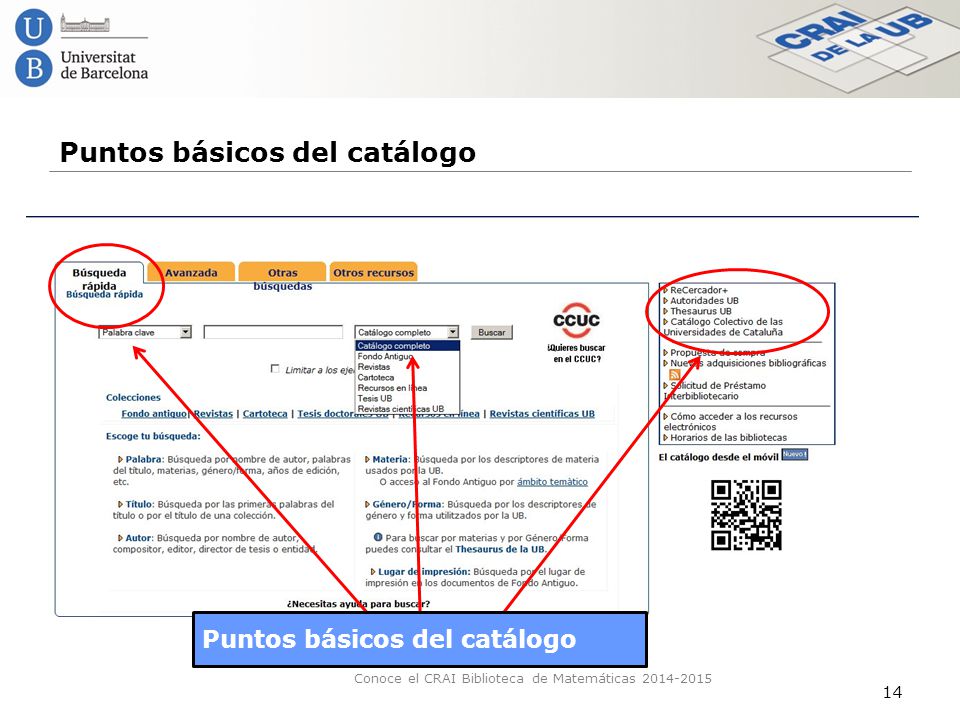Switch to the Avanzada tab
The image size is (960, 720).
coord(191,272)
